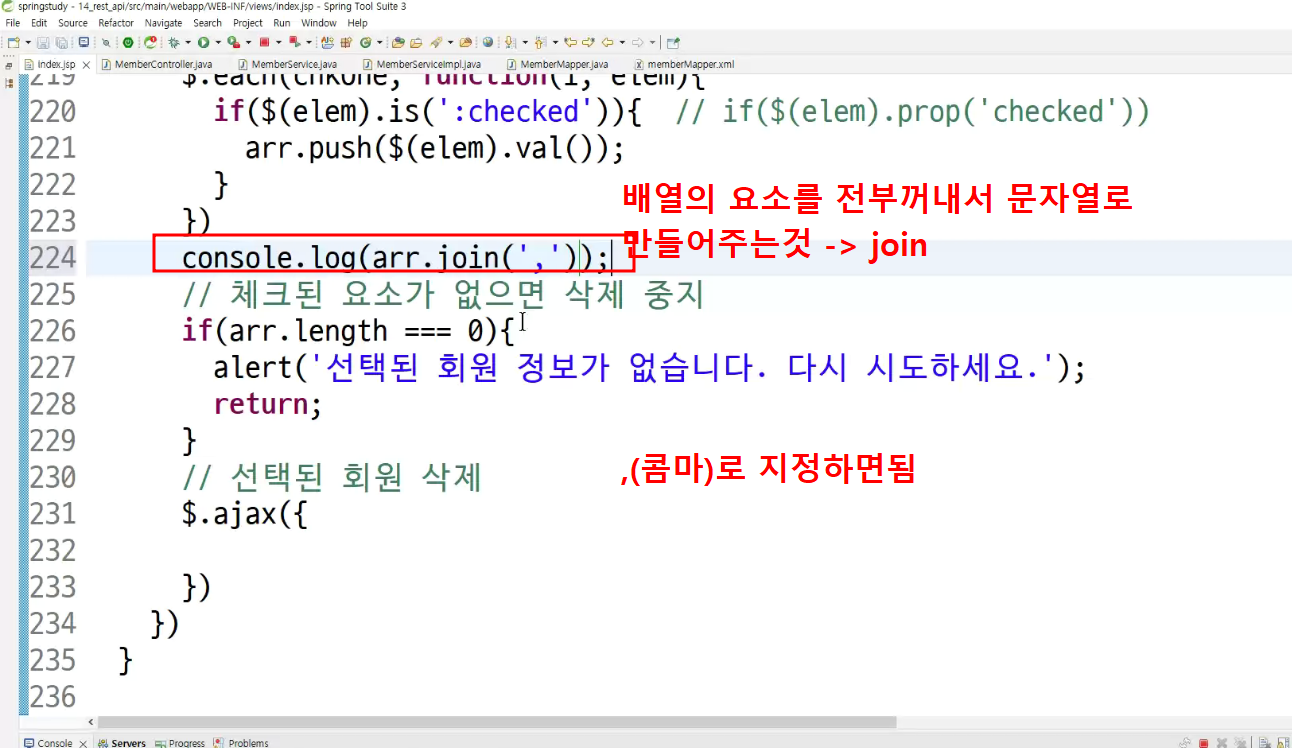
Task: Click the Search flashlight toolbar icon
Action: click(435, 42)
